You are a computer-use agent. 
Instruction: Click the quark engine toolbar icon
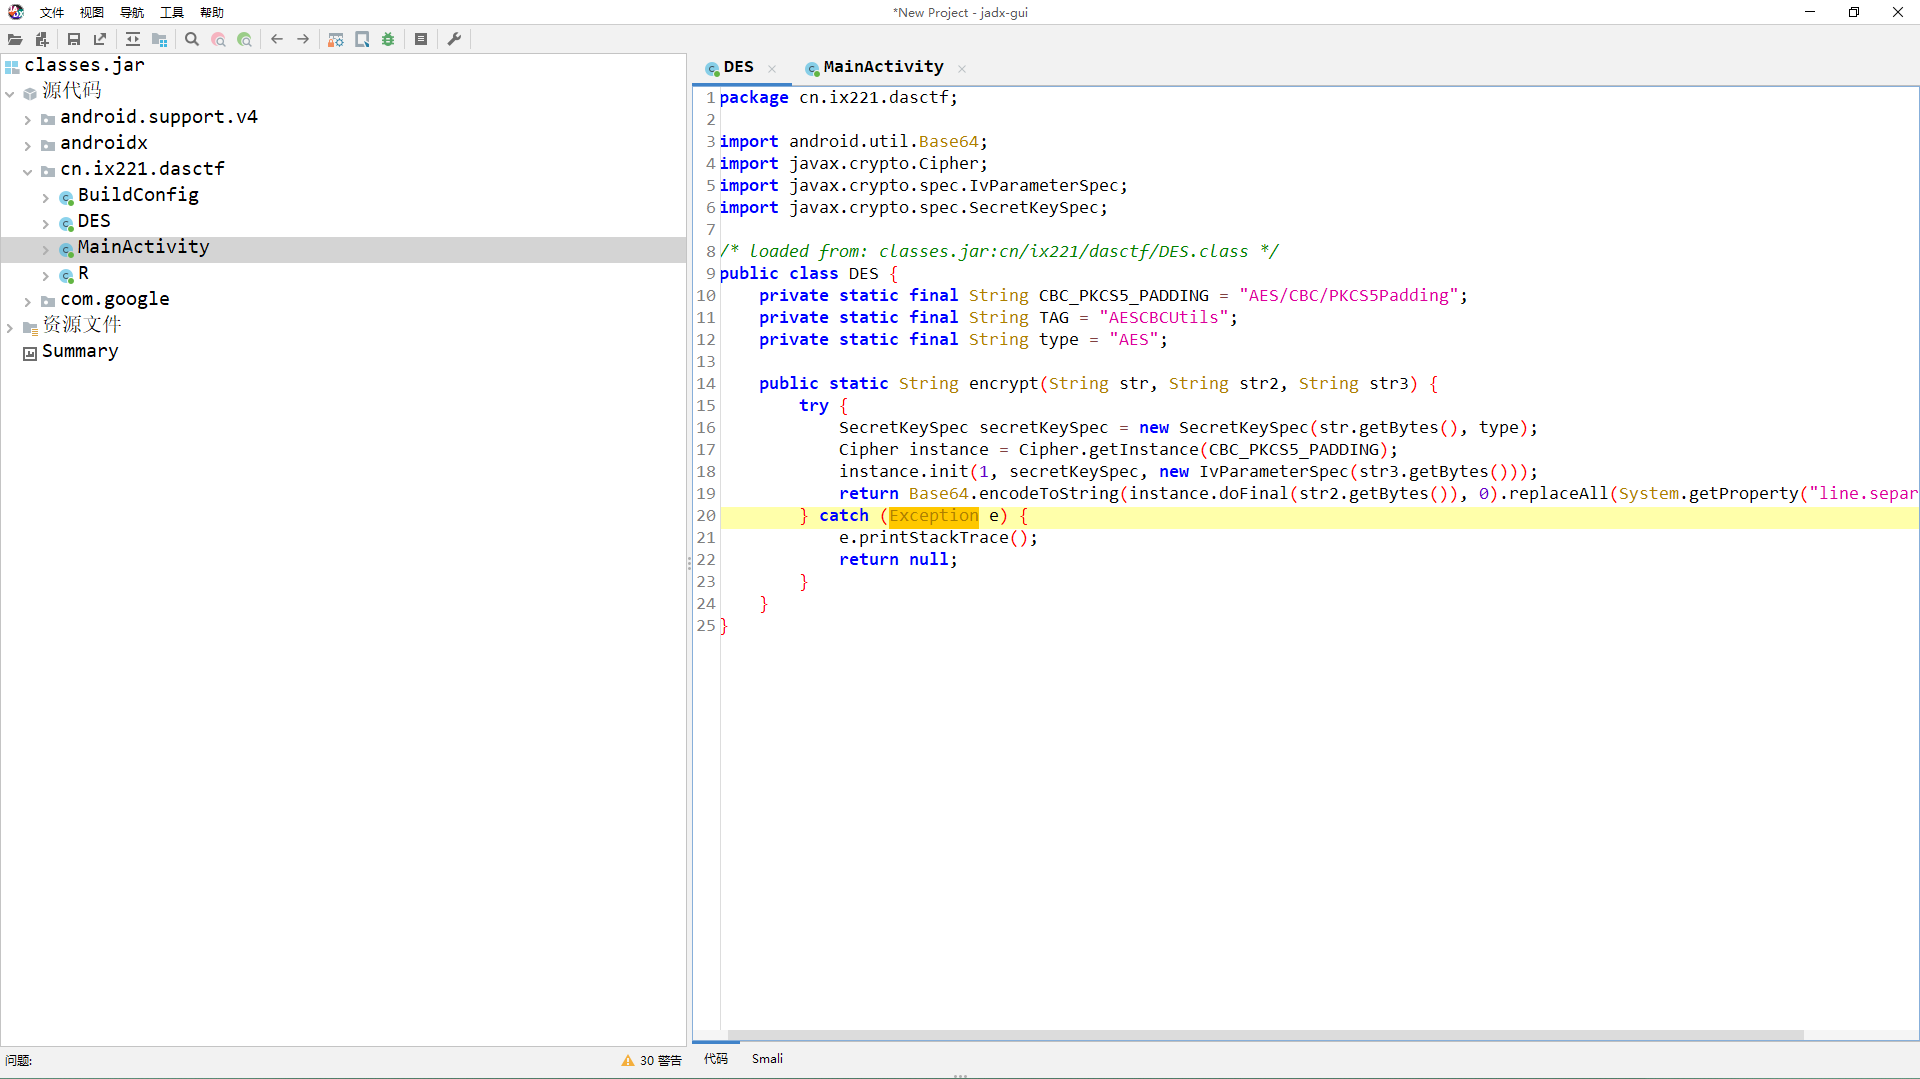coord(362,39)
